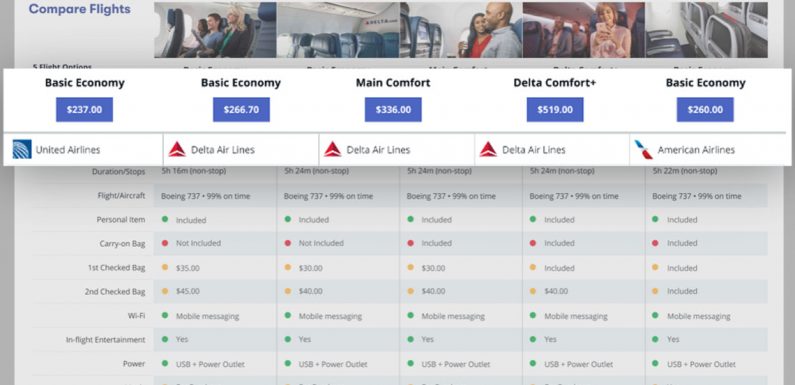Click the Delta logo under Main Comfort

(333, 150)
